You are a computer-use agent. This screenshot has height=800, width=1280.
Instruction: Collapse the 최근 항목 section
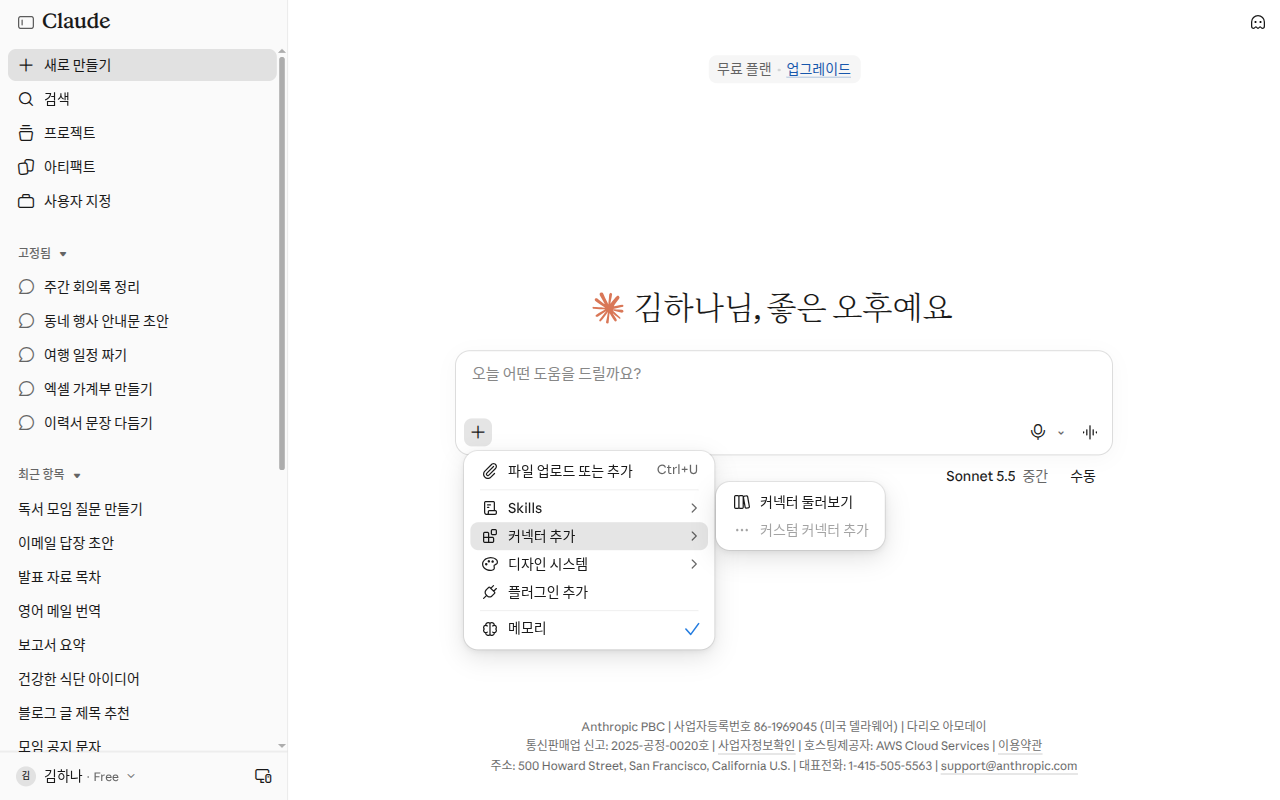(x=76, y=475)
